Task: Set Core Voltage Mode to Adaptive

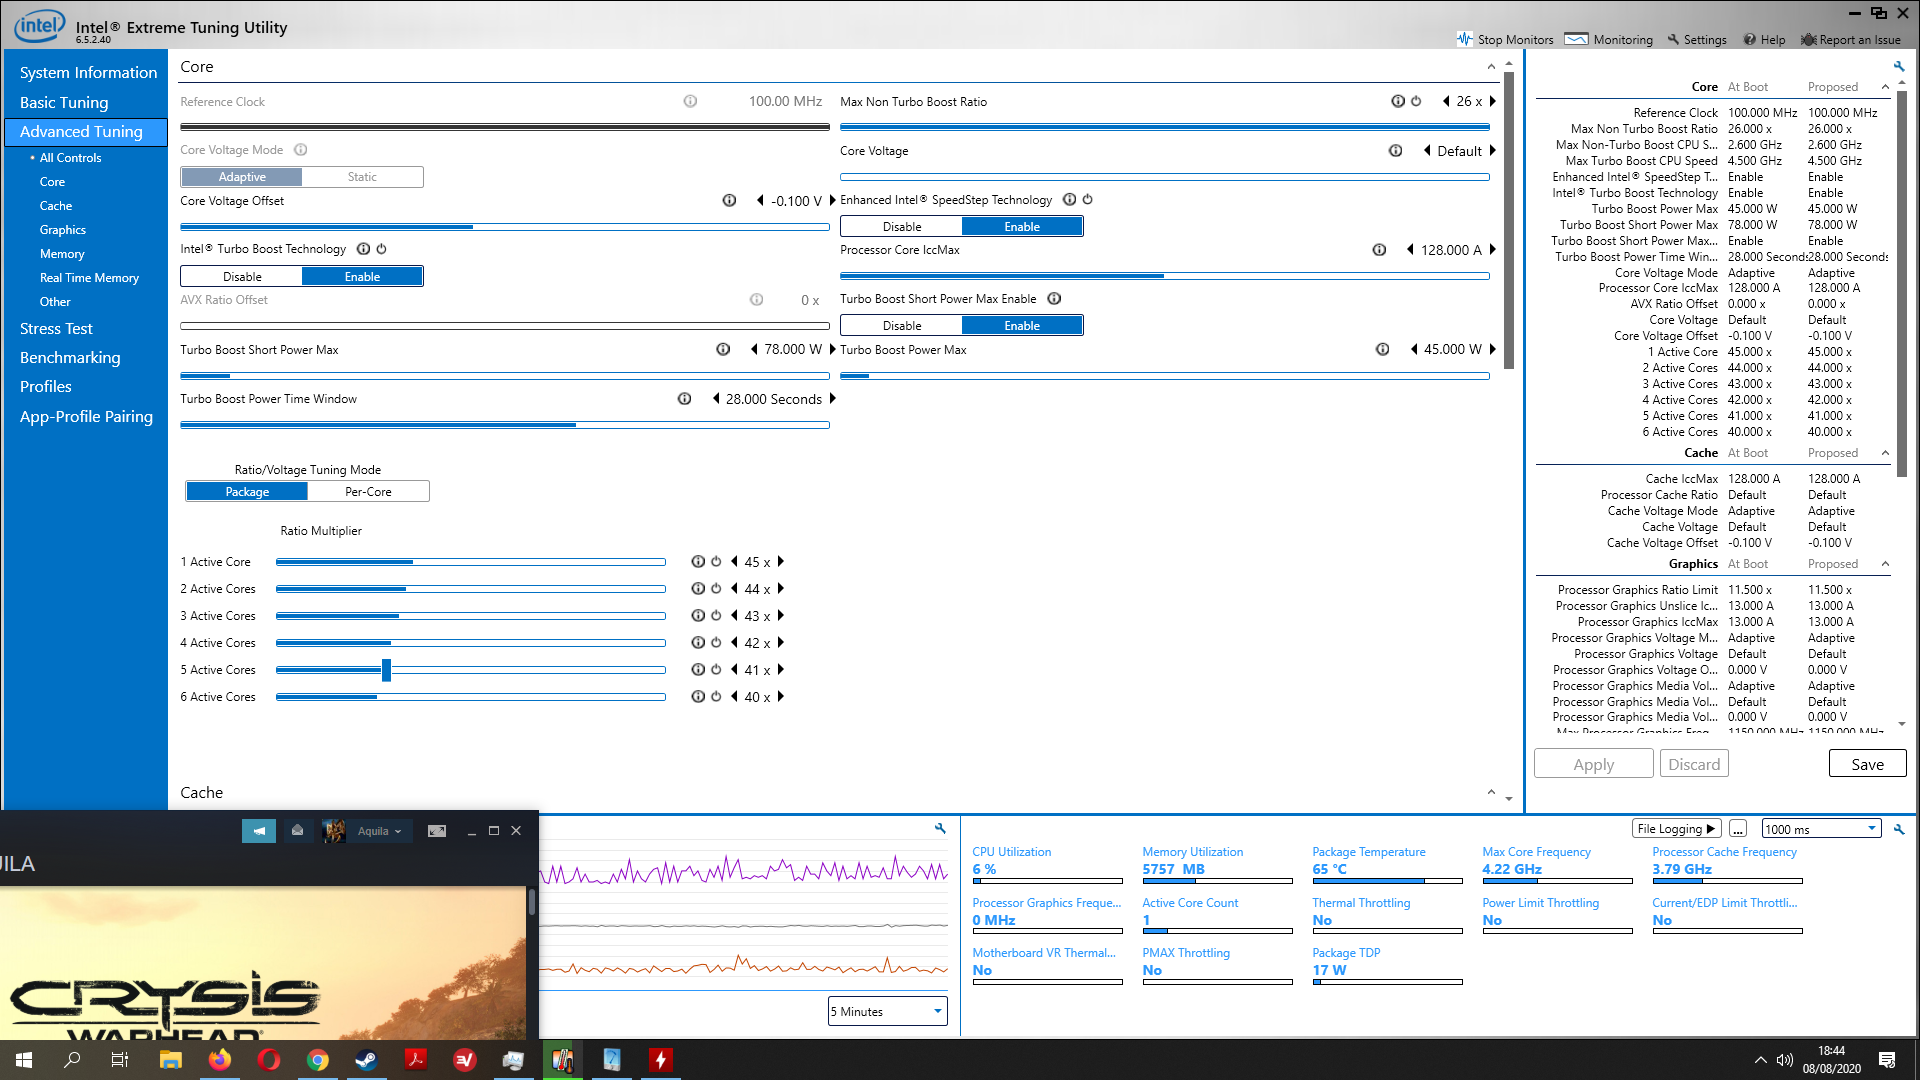Action: coord(242,177)
